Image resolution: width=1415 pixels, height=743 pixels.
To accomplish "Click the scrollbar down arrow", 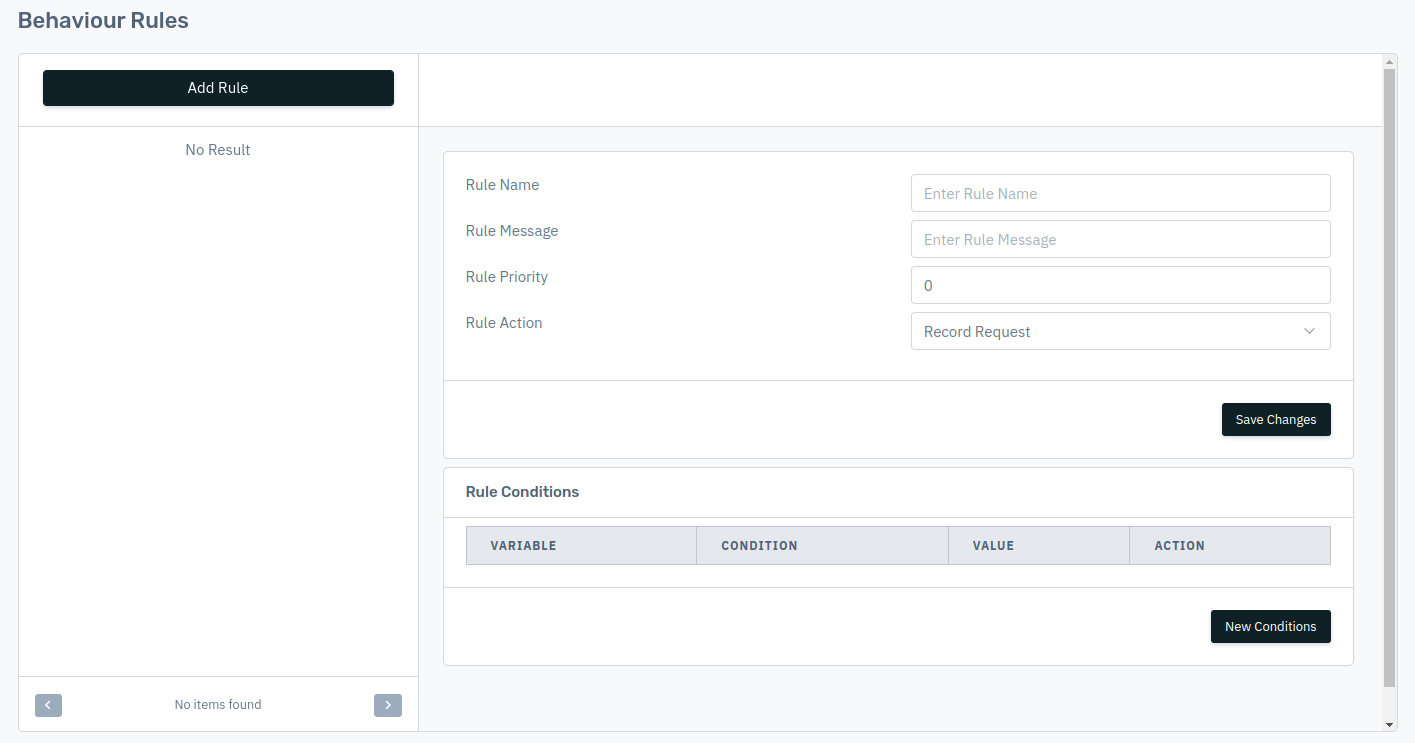I will click(1390, 724).
